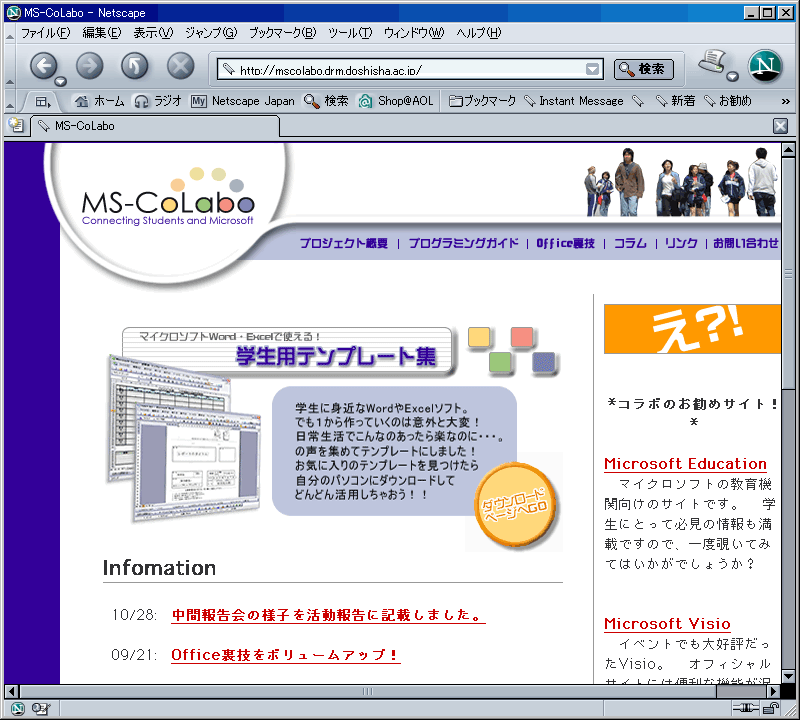This screenshot has height=720, width=800.
Task: Open the Back button history dropdown arrow
Action: [60, 82]
